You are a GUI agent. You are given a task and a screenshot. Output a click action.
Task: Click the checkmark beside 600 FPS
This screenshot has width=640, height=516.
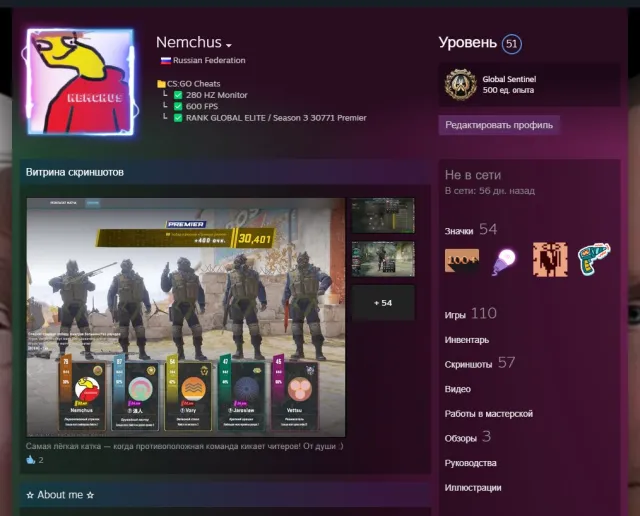point(178,107)
